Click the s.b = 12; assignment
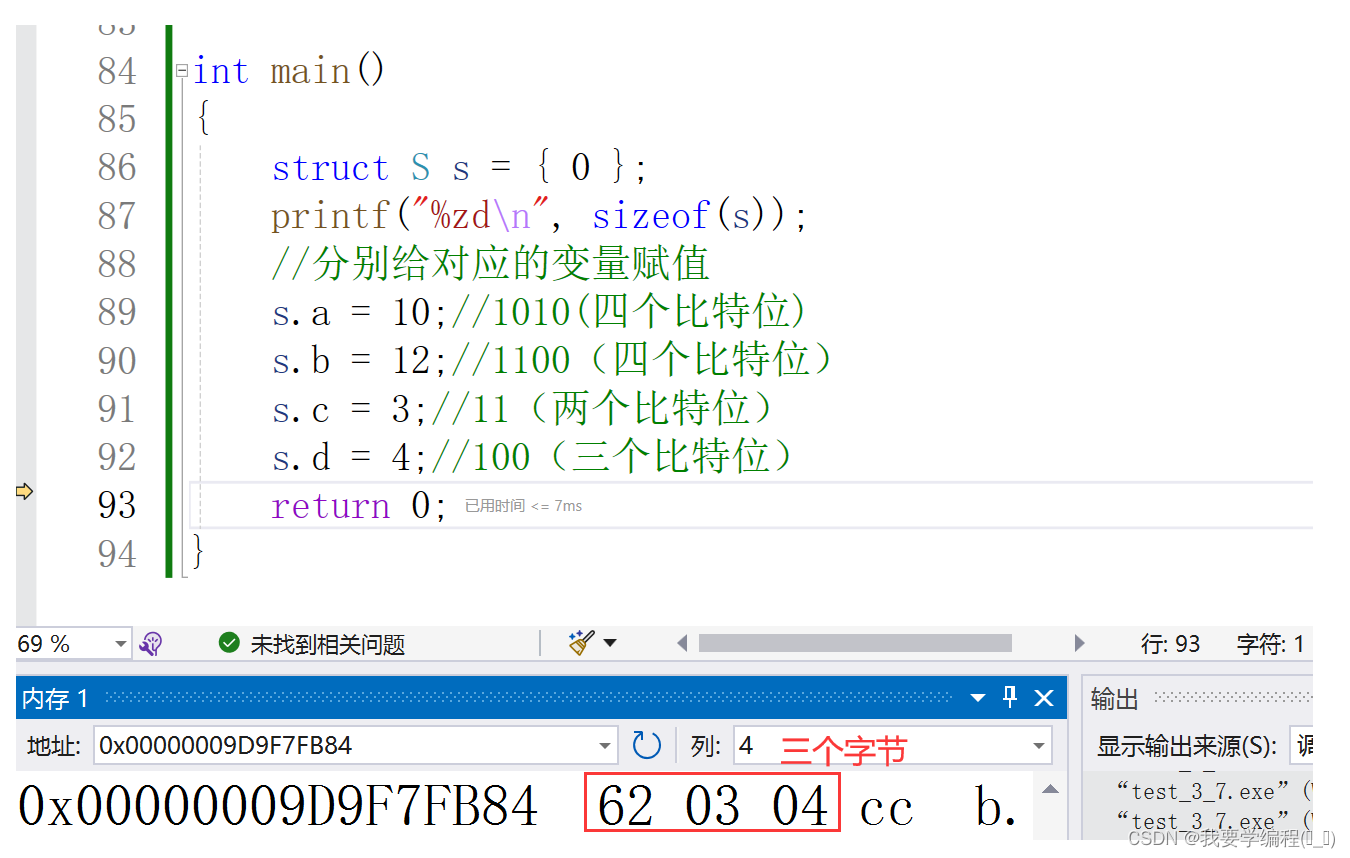1350x858 pixels. tap(360, 361)
